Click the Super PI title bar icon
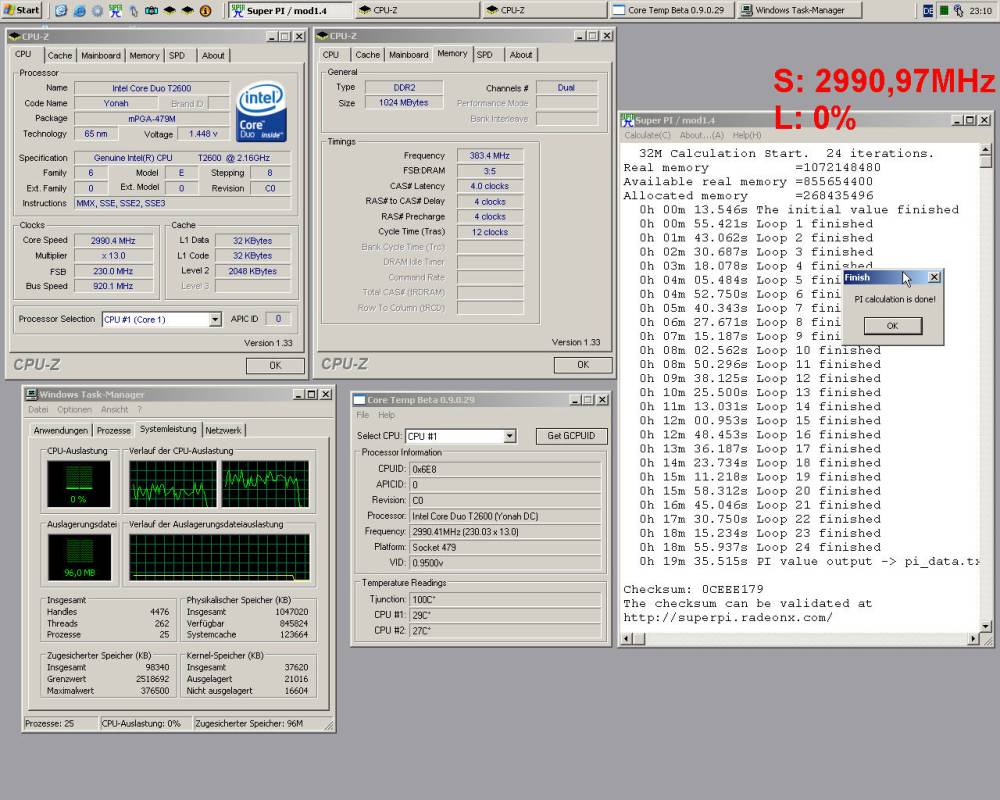The width and height of the screenshot is (1000, 800). click(628, 120)
